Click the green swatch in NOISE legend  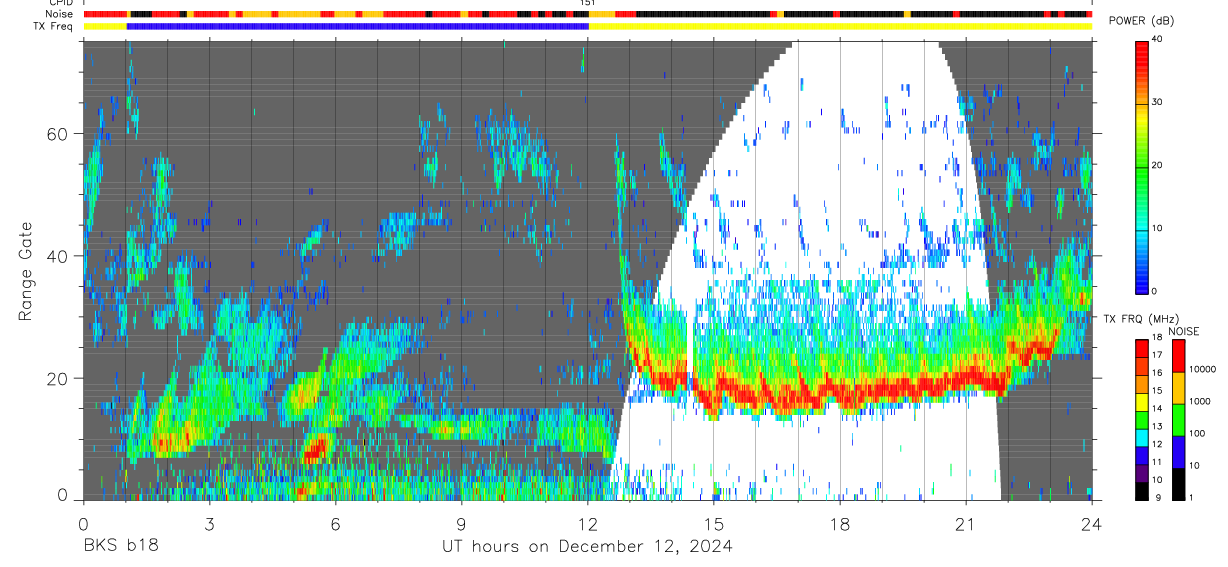[1178, 419]
